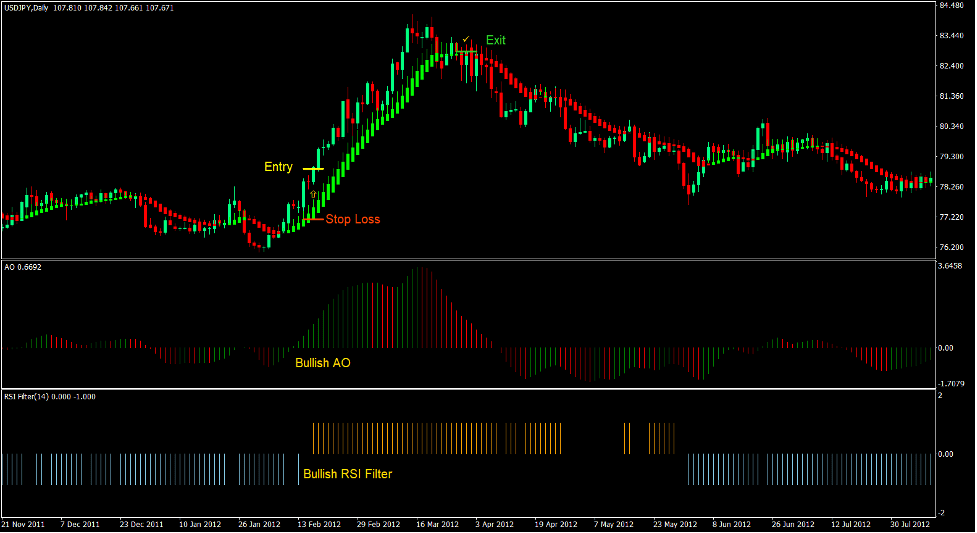Click the 13 Feb 2012 date label
This screenshot has height=533, width=977.
pyautogui.click(x=318, y=524)
